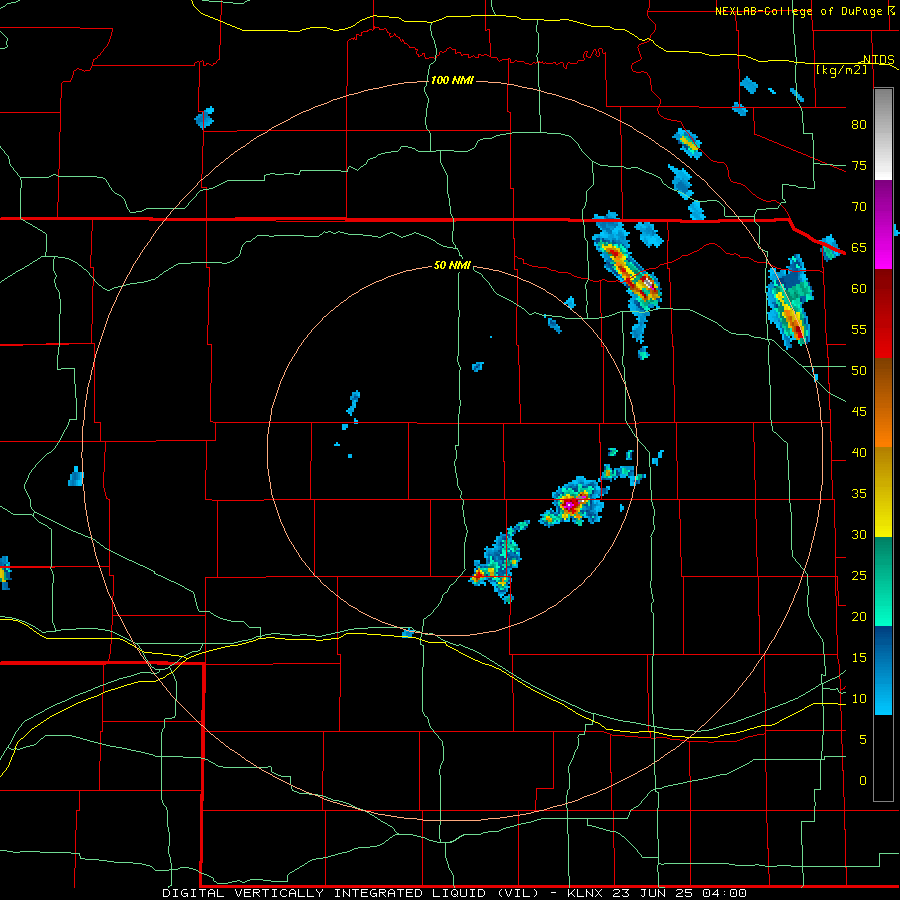Select the 40 value on the VIL scale

pyautogui.click(x=859, y=452)
